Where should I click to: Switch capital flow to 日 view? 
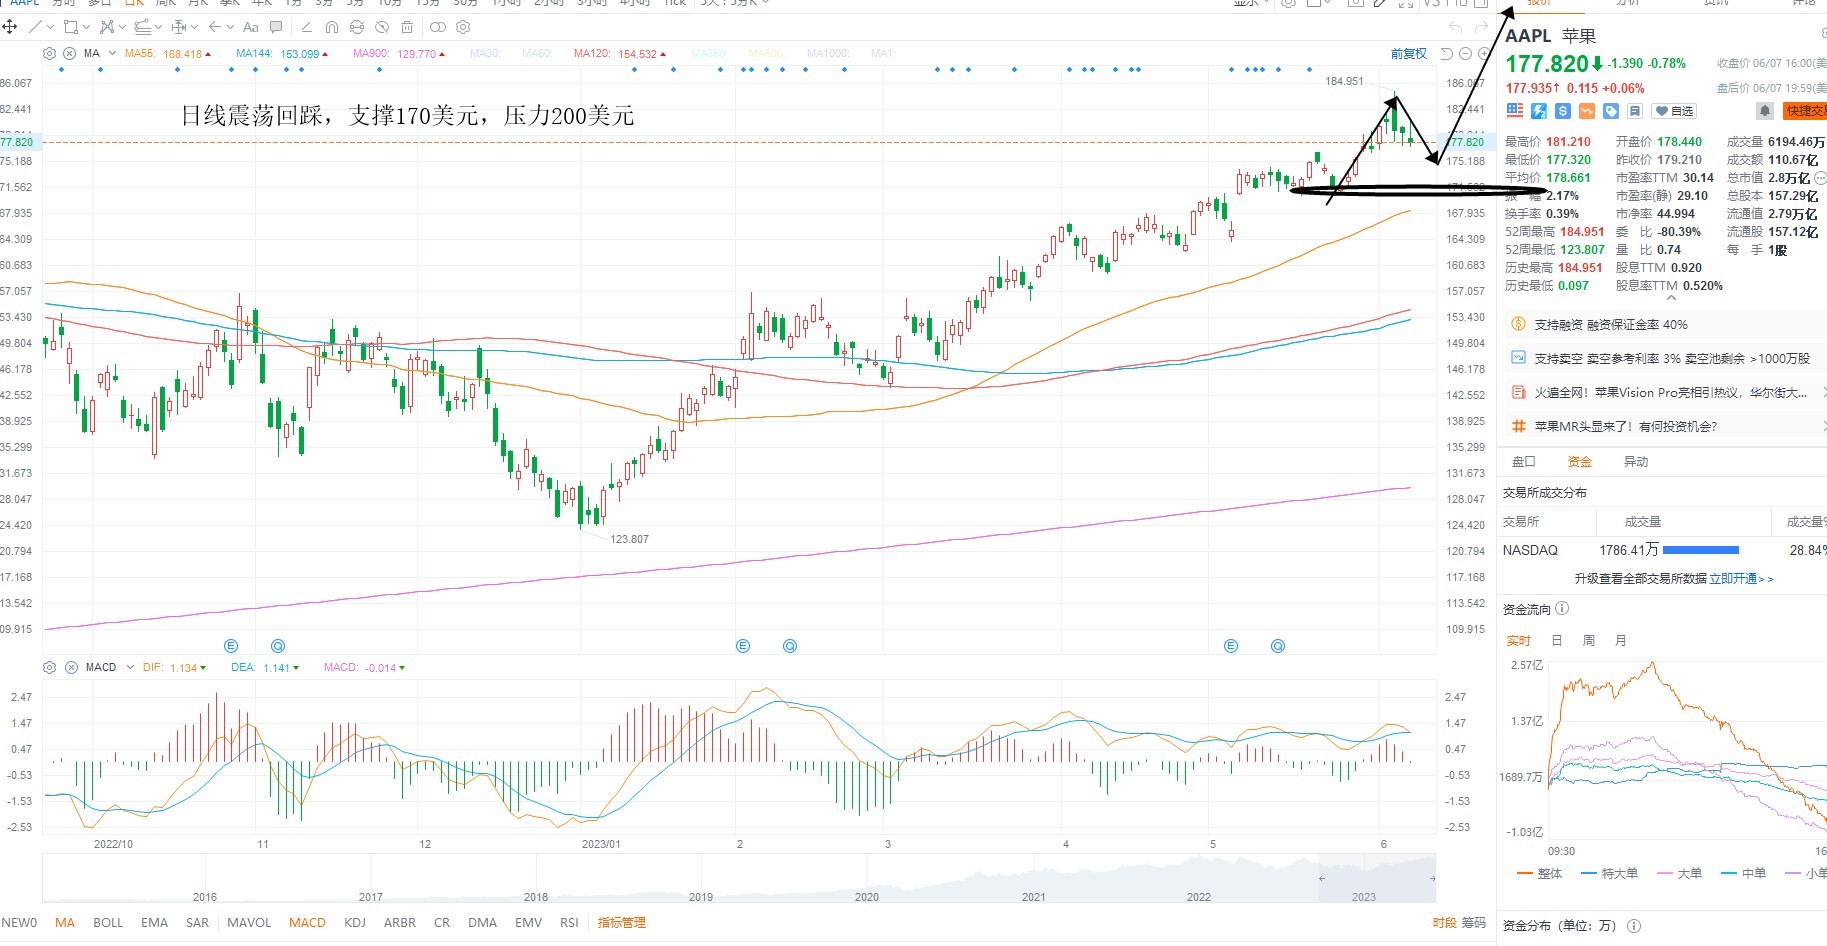pyautogui.click(x=1557, y=641)
